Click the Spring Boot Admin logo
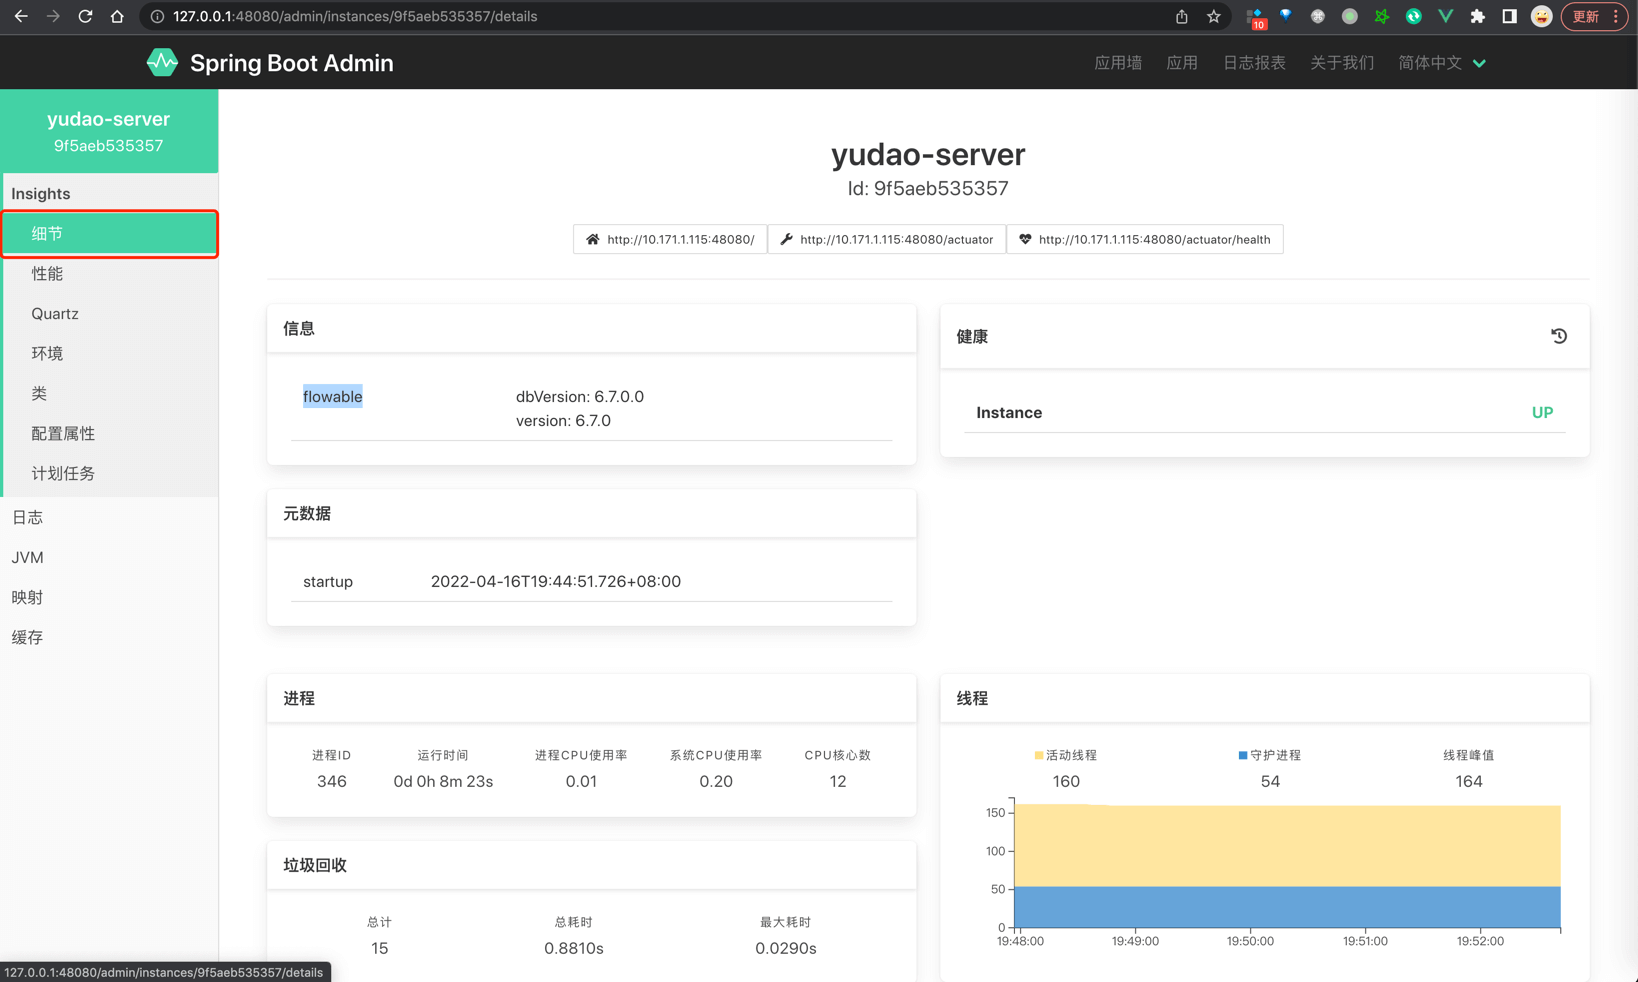 163,63
